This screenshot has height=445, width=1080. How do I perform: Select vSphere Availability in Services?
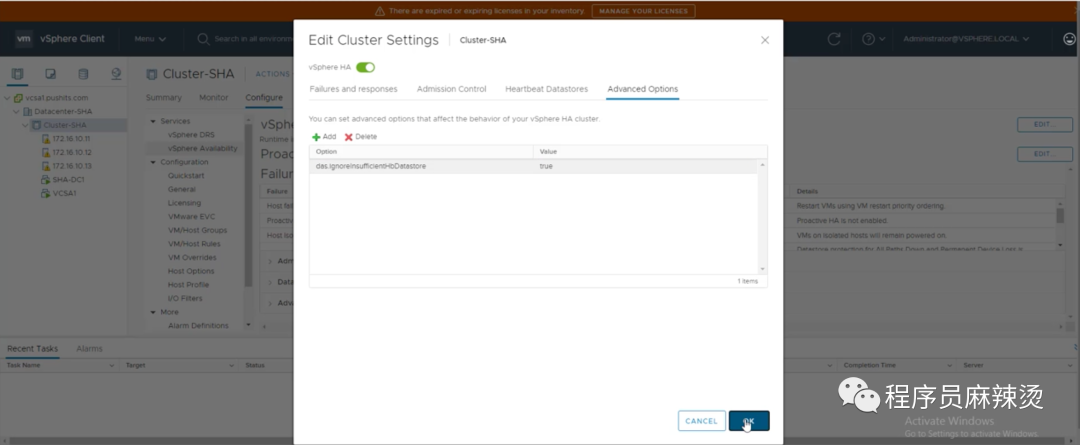(202, 148)
